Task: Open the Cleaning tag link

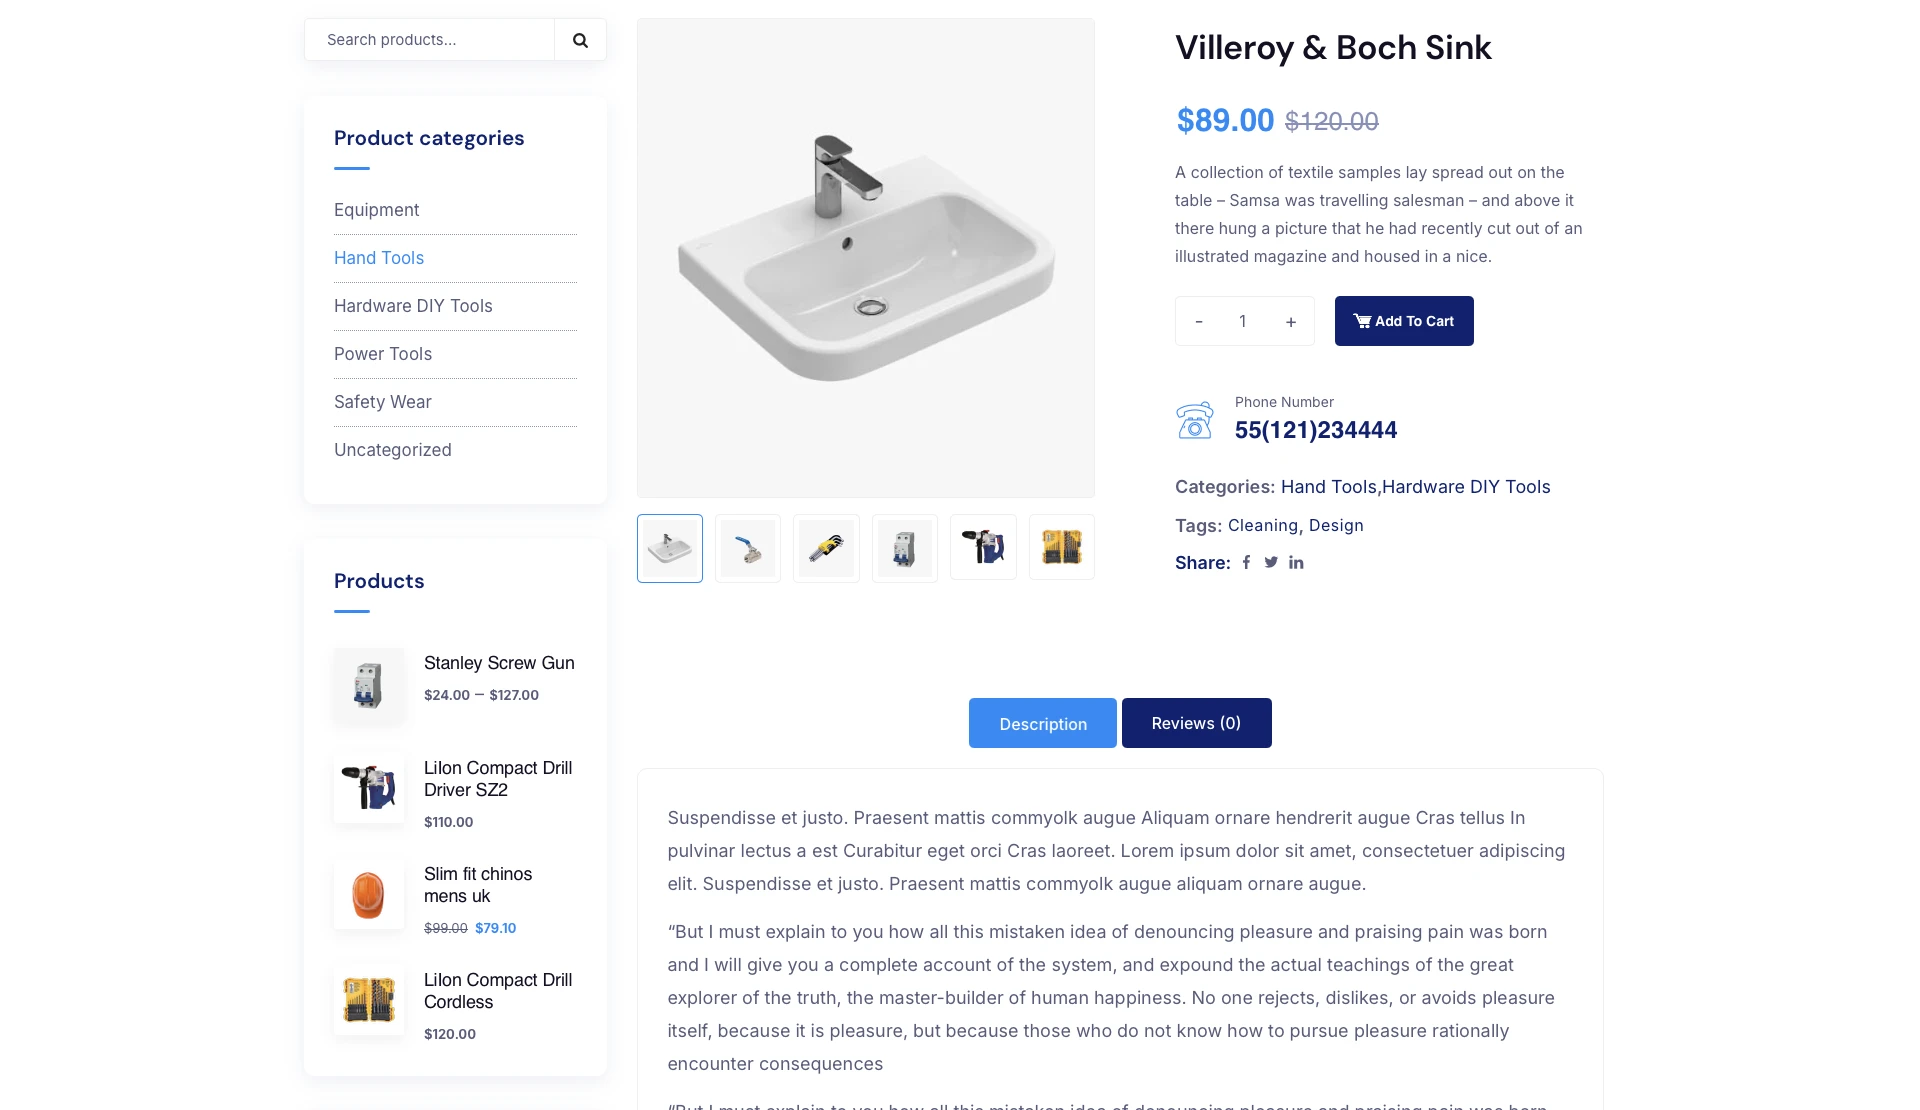Action: pos(1262,526)
